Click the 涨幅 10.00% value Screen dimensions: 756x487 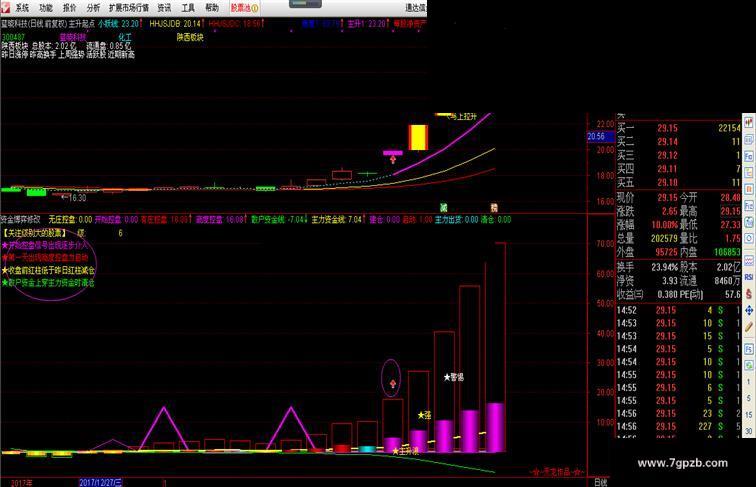pos(664,225)
